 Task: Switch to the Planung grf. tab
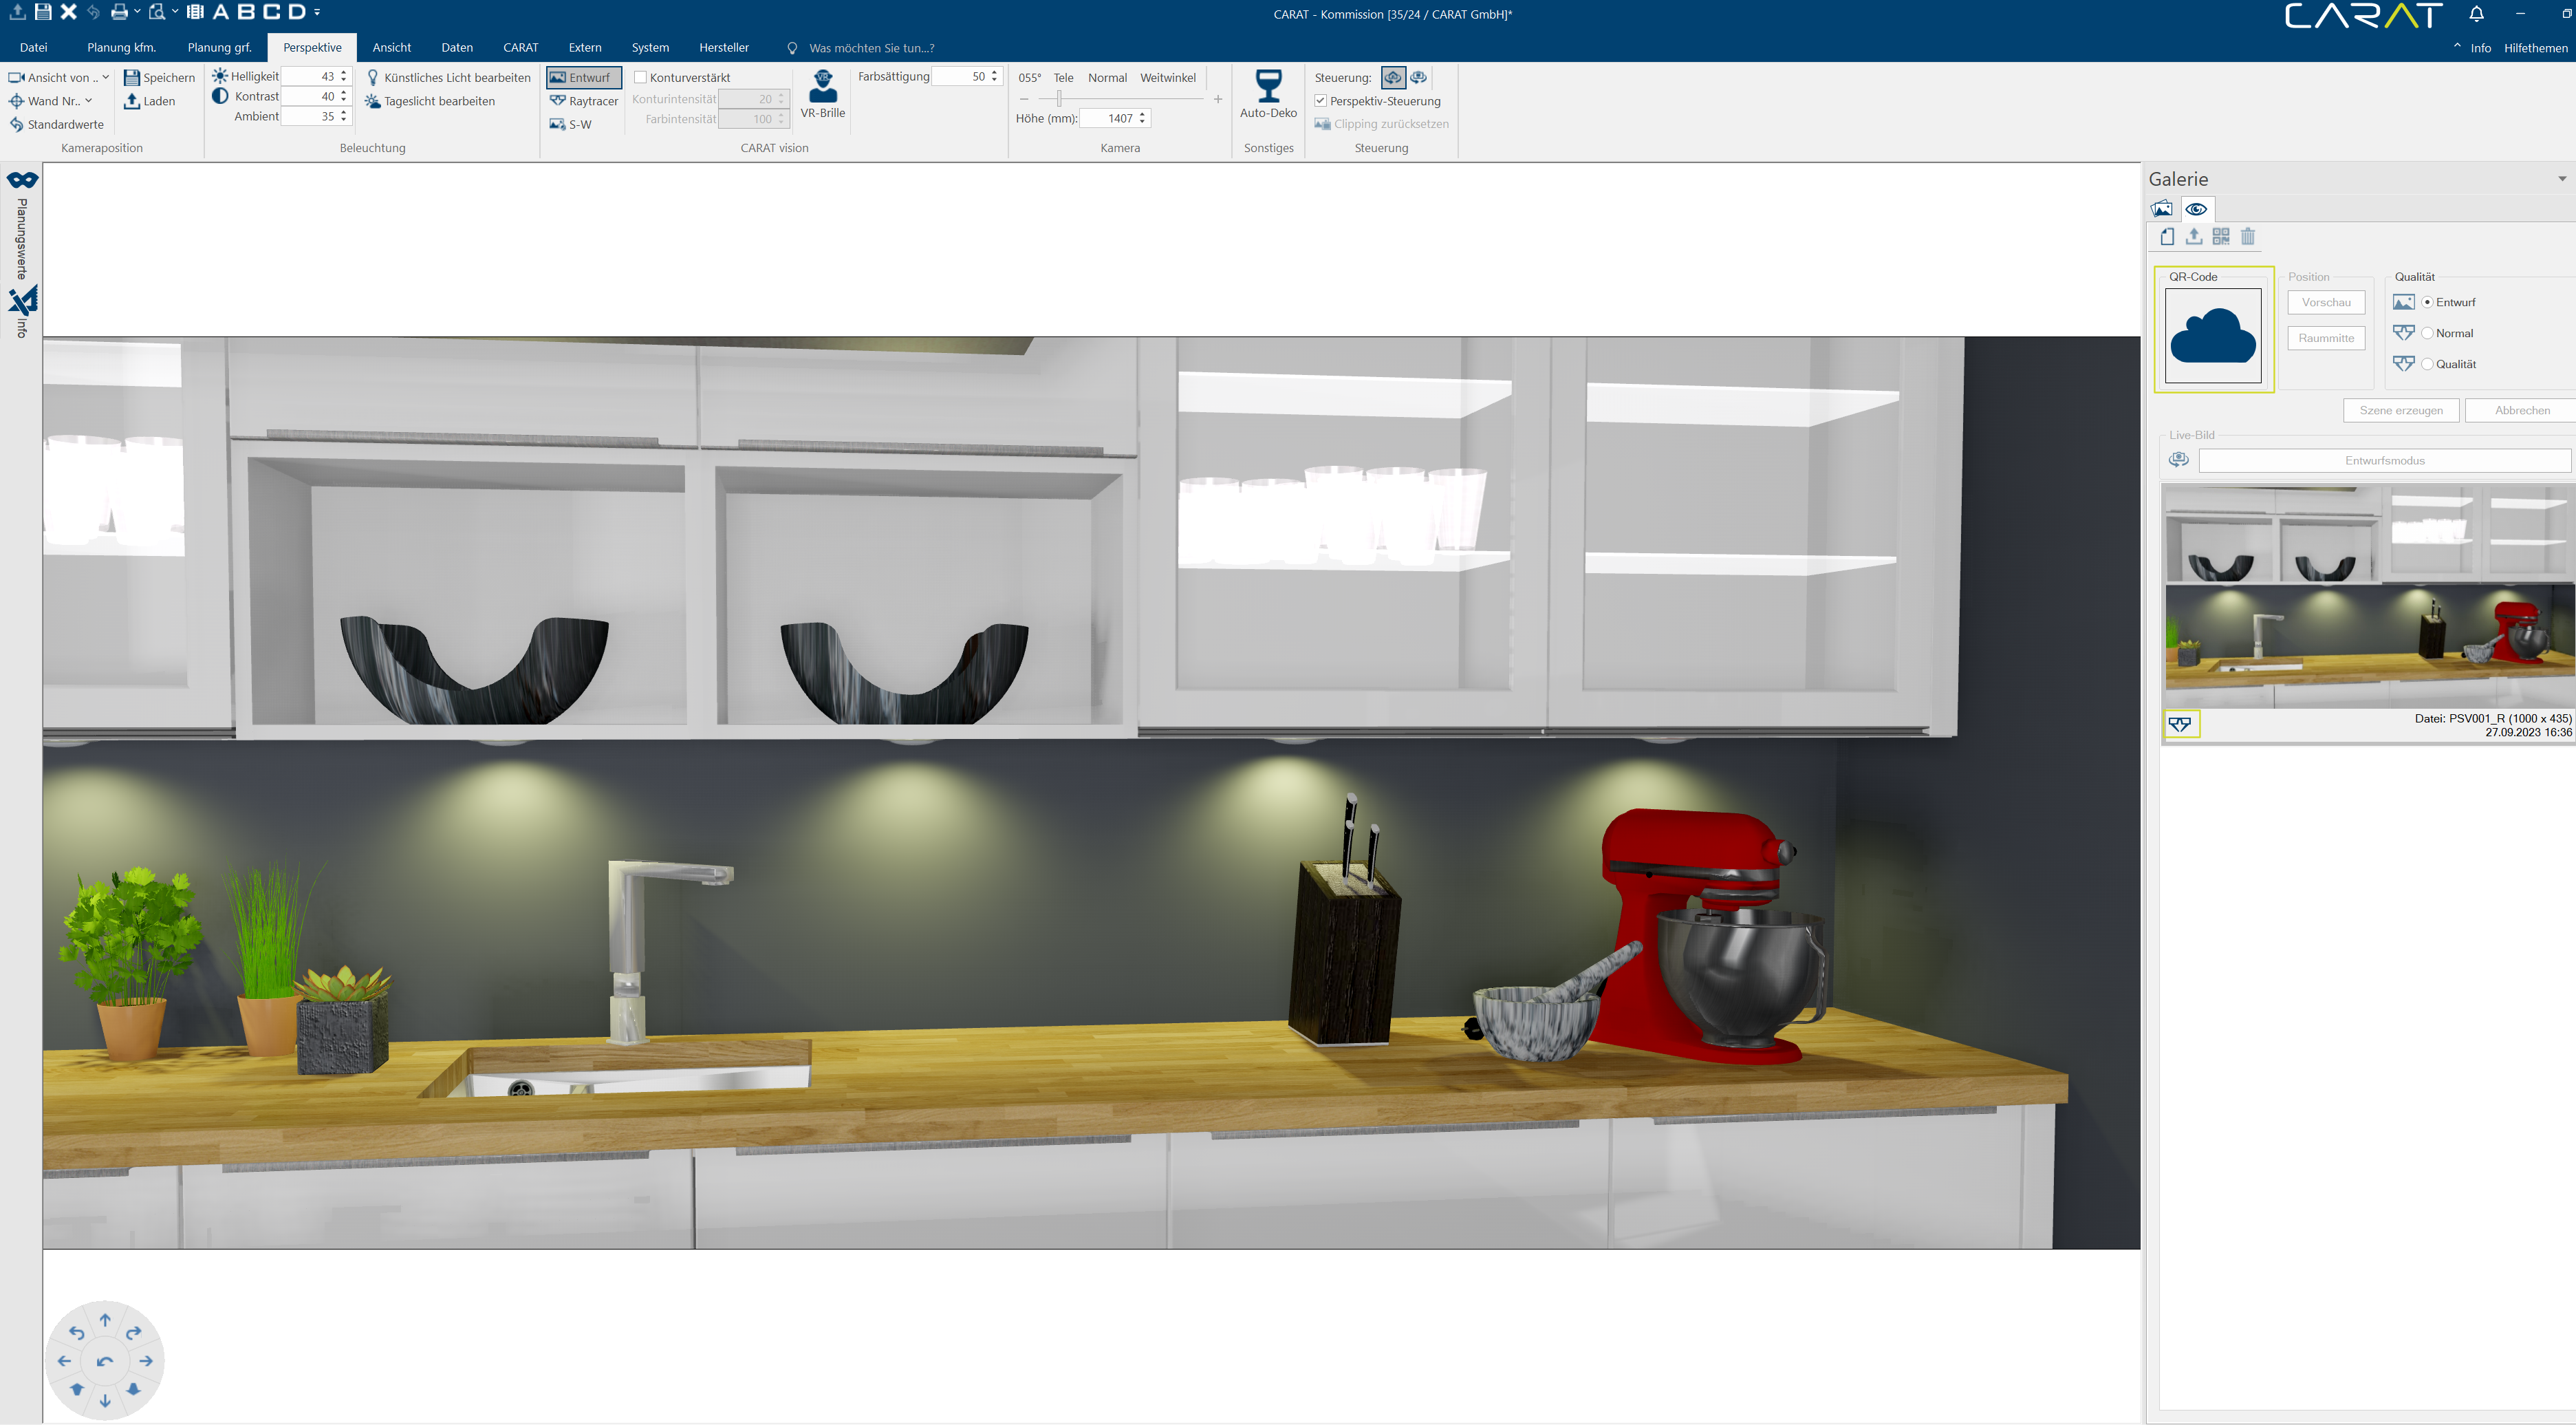[x=219, y=47]
